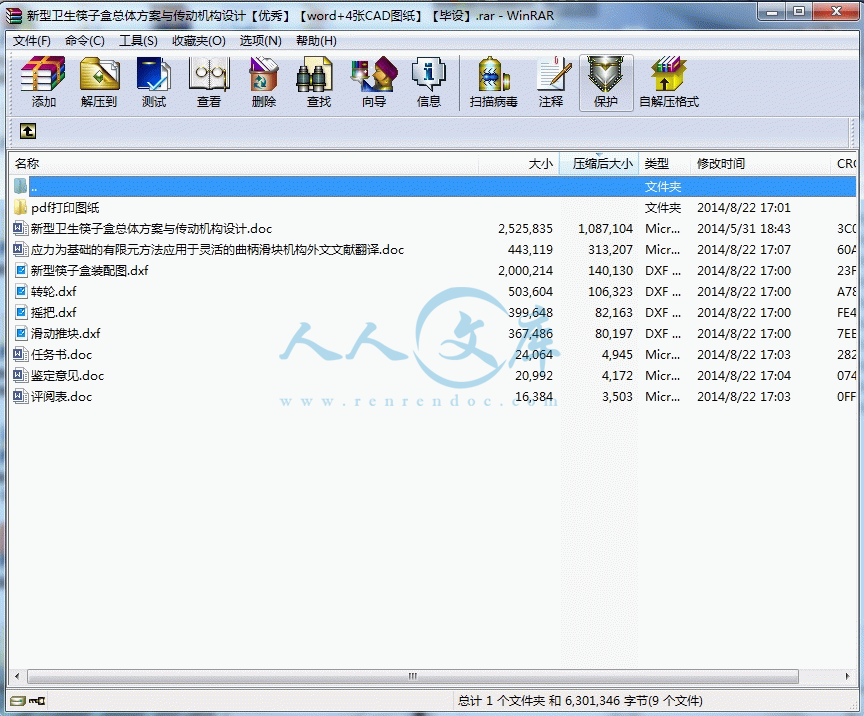The height and width of the screenshot is (716, 864).
Task: Click the horizontal scrollbar right arrow
Action: [847, 676]
